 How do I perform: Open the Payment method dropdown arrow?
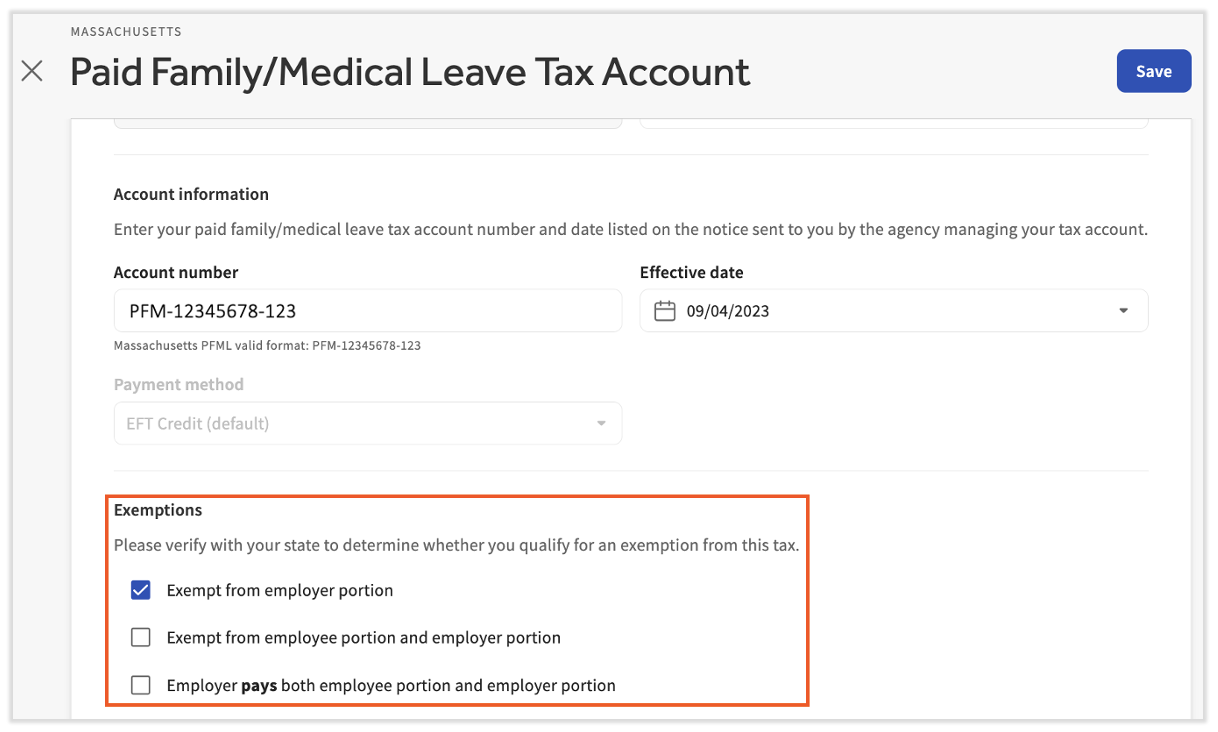pos(601,423)
